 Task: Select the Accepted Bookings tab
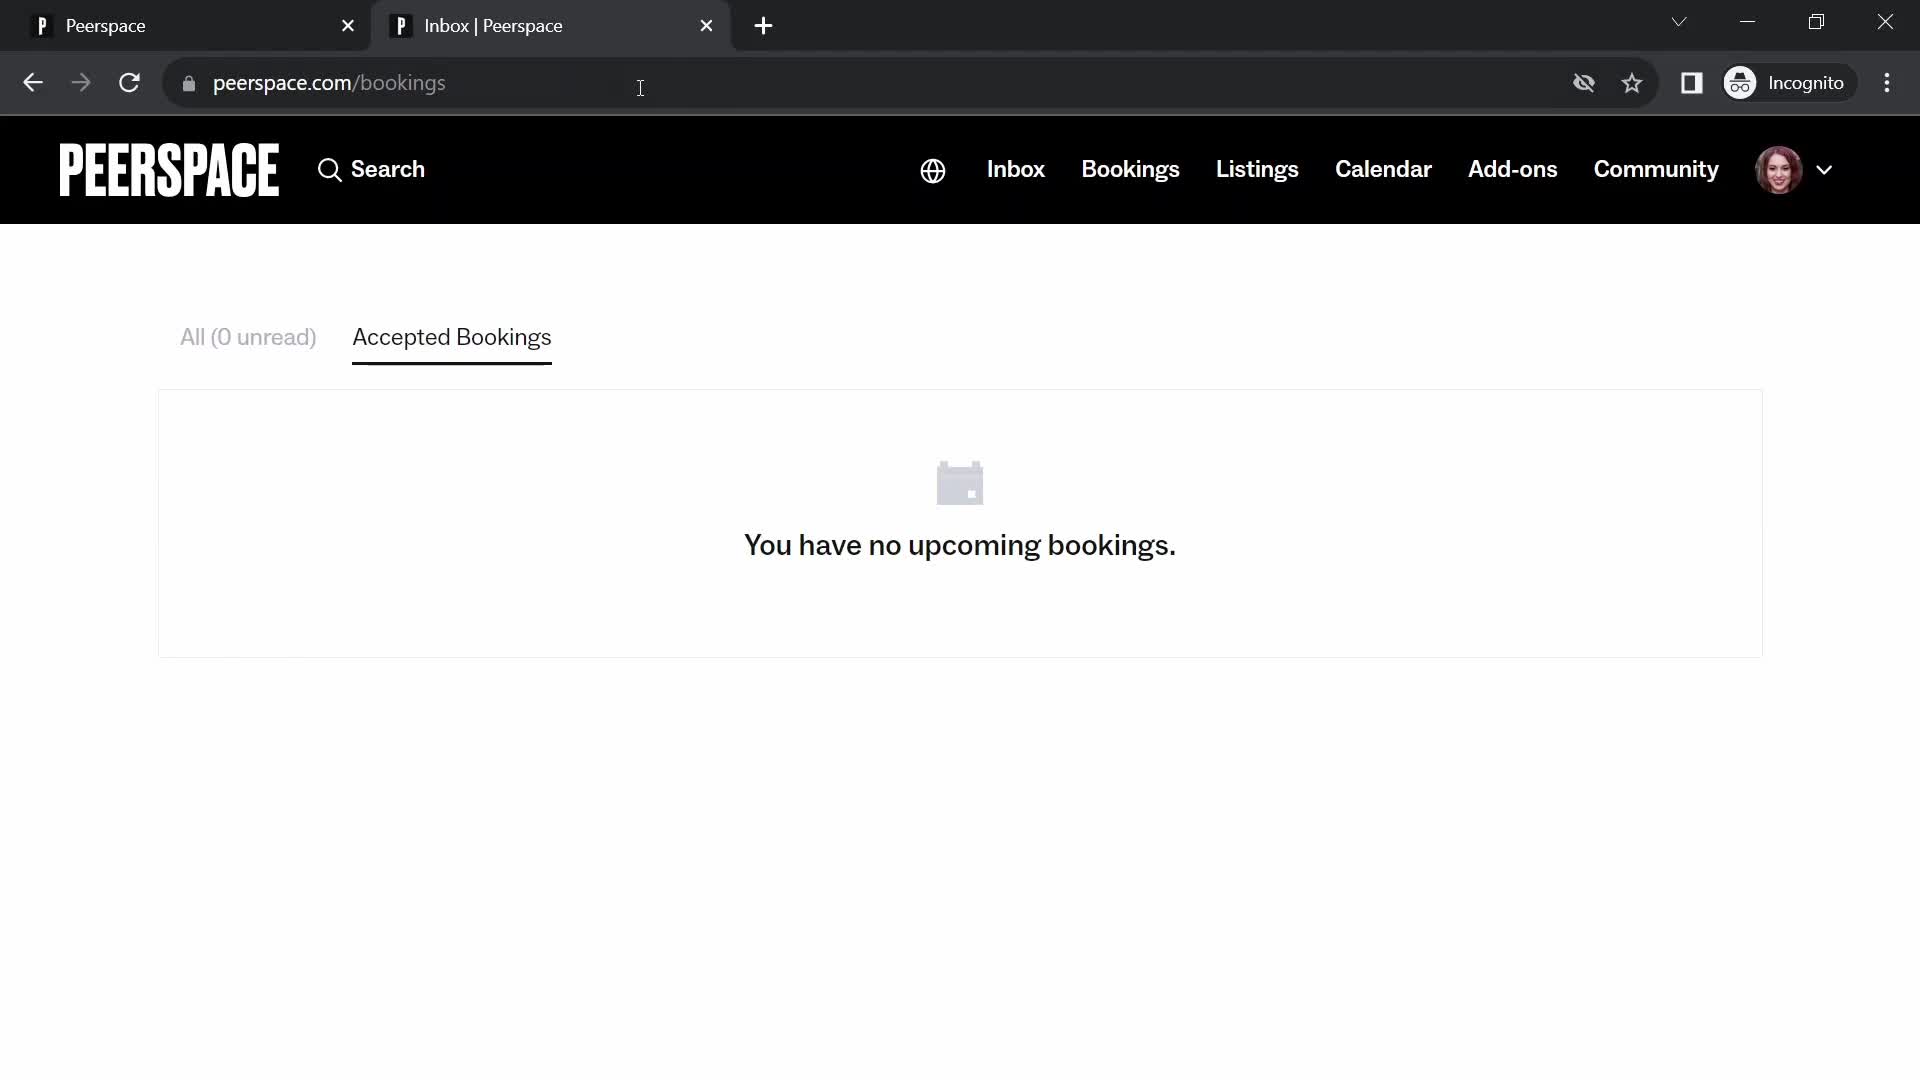452,338
